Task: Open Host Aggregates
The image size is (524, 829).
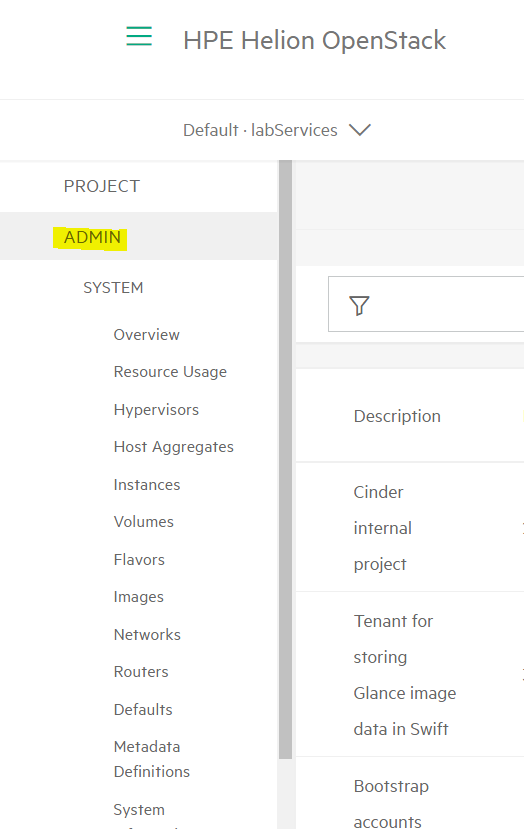Action: (173, 447)
